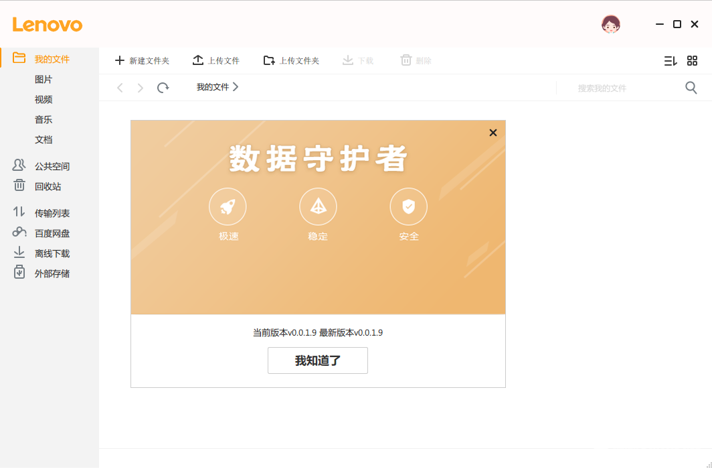The image size is (712, 468).
Task: Close the 数据守护者 popup dialog
Action: 493,133
